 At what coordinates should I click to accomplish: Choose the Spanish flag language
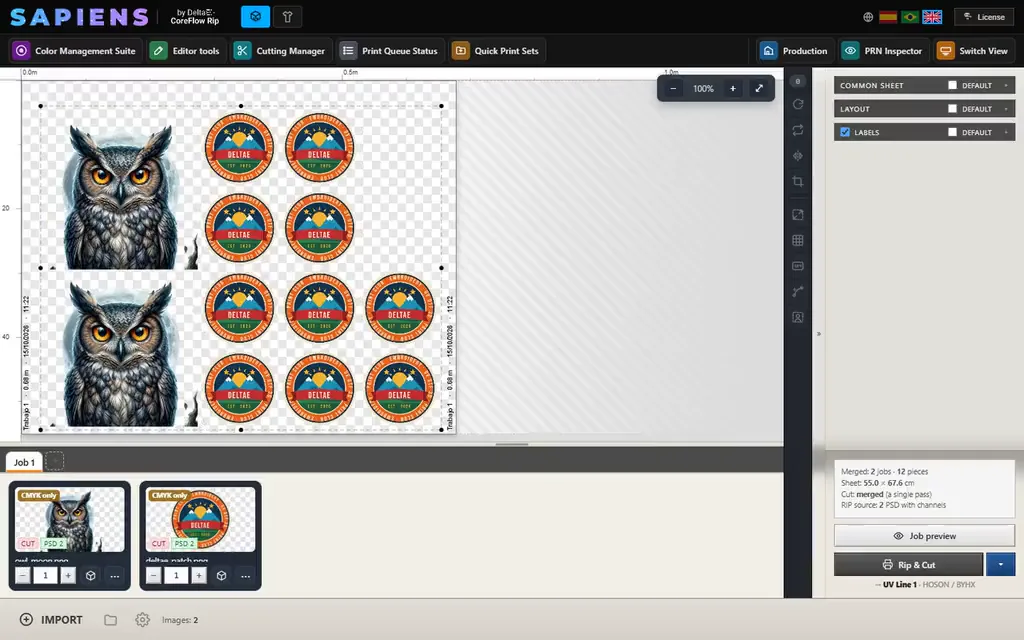click(888, 17)
